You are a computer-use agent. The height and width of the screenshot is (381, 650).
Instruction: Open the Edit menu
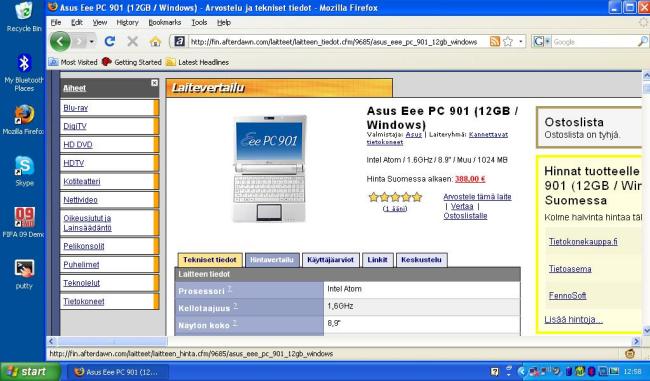77,22
